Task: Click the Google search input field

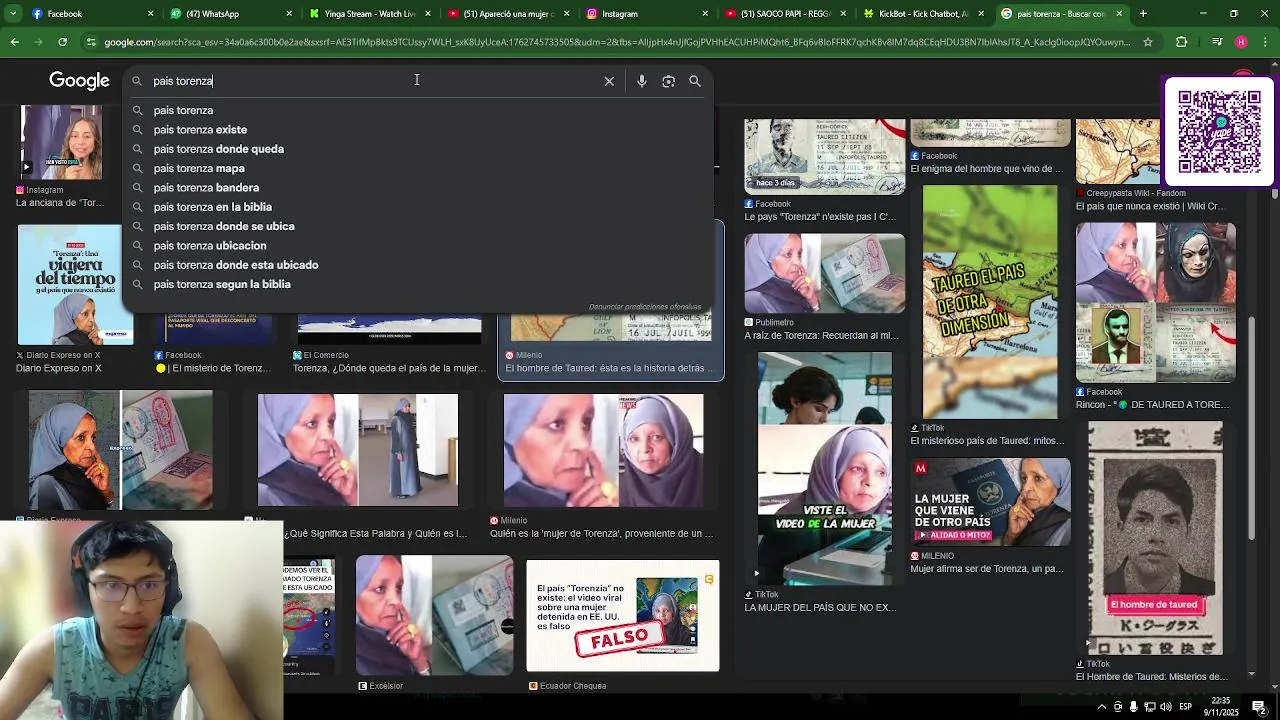Action: [370, 81]
